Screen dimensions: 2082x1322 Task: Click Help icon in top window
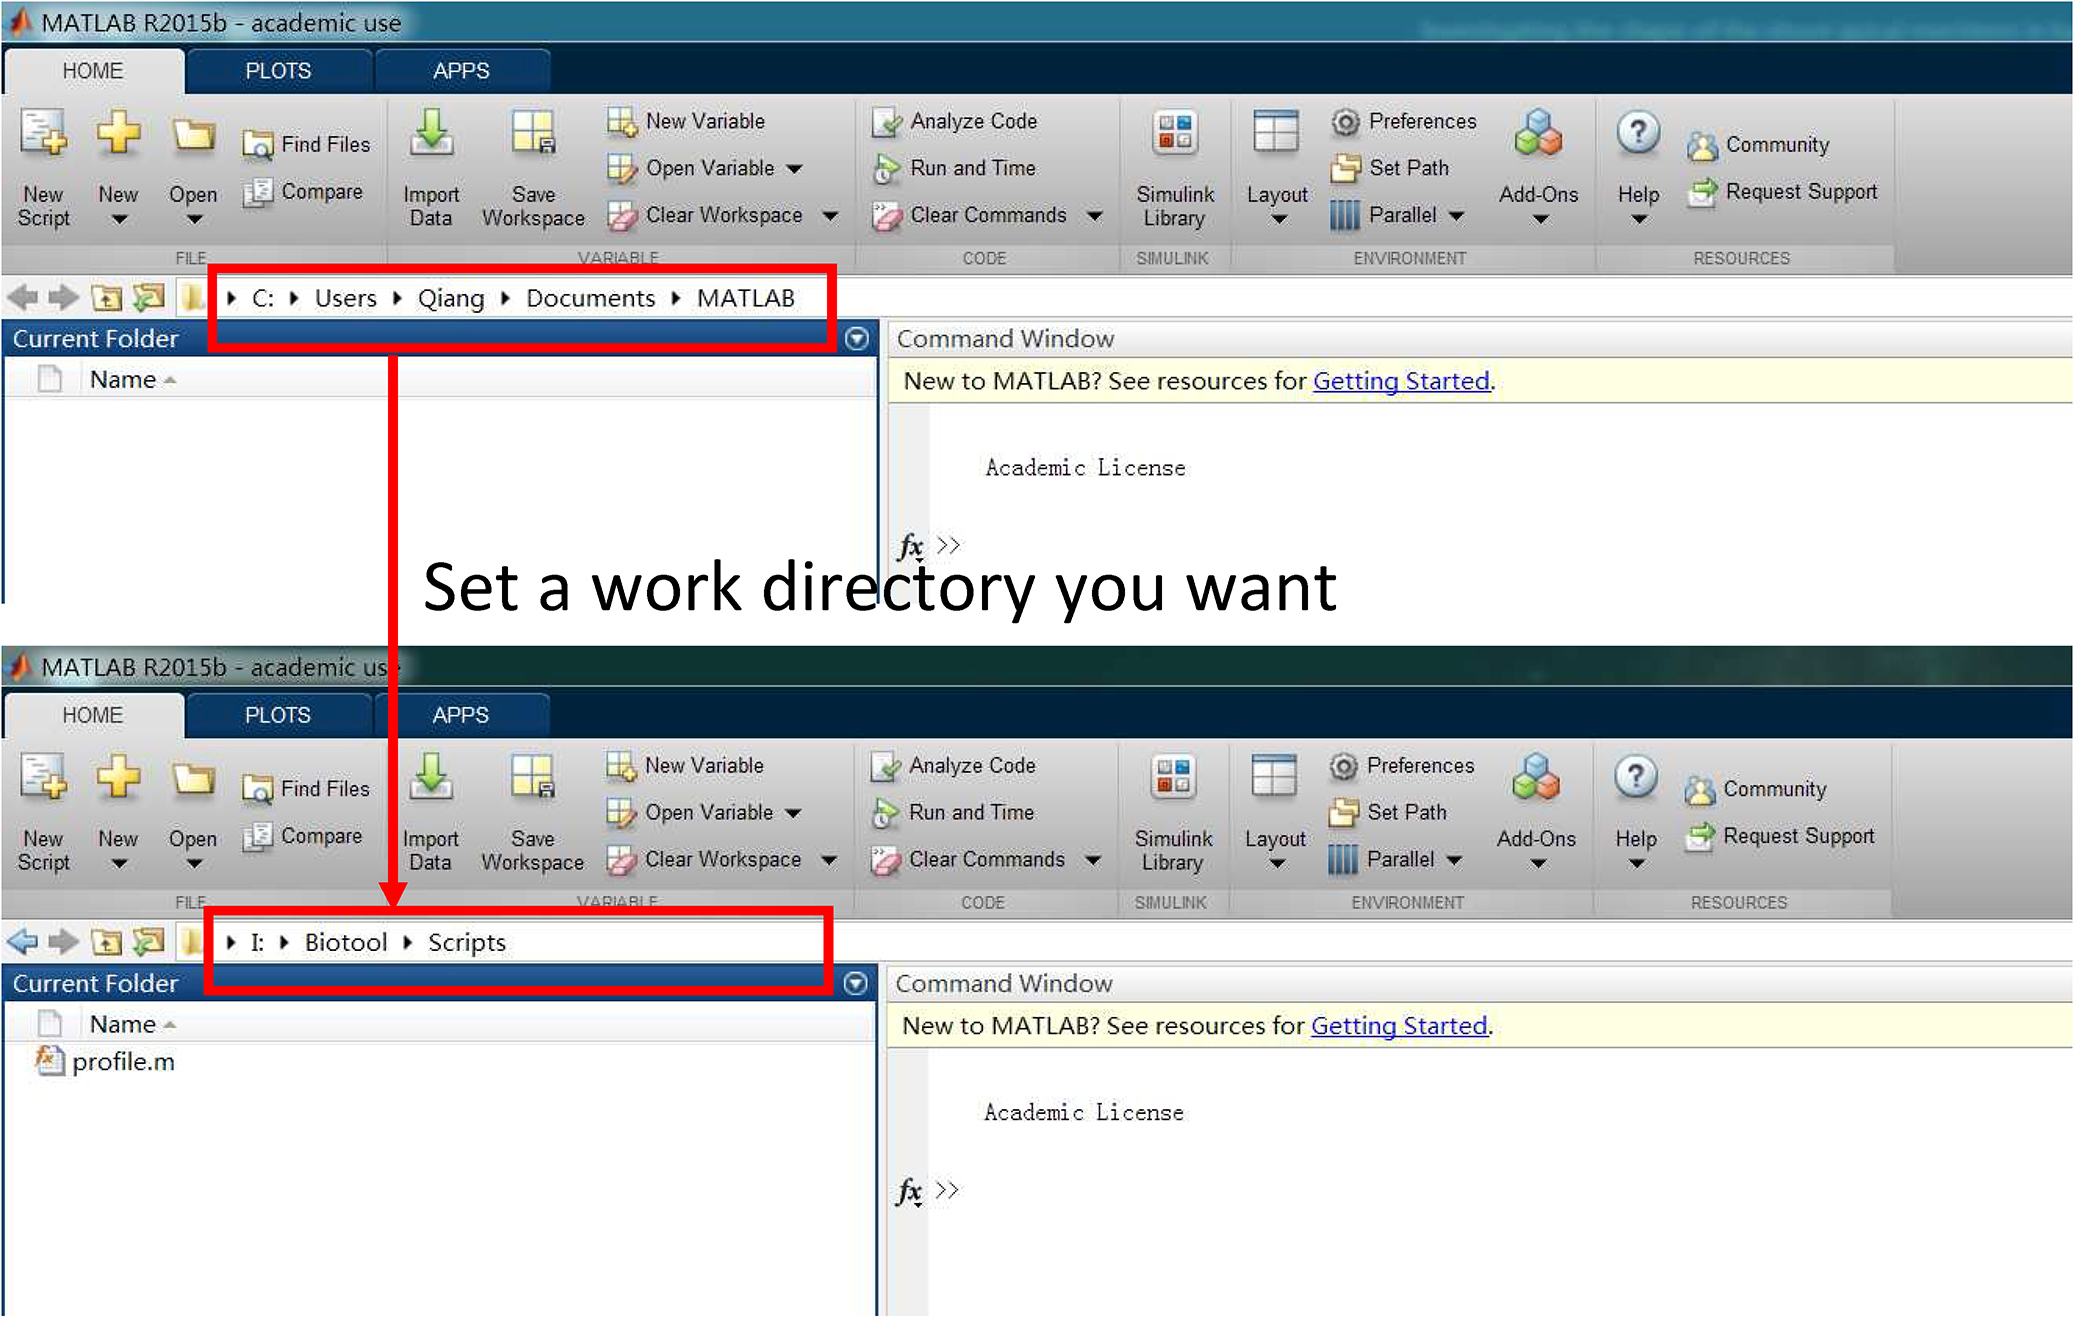point(1638,132)
